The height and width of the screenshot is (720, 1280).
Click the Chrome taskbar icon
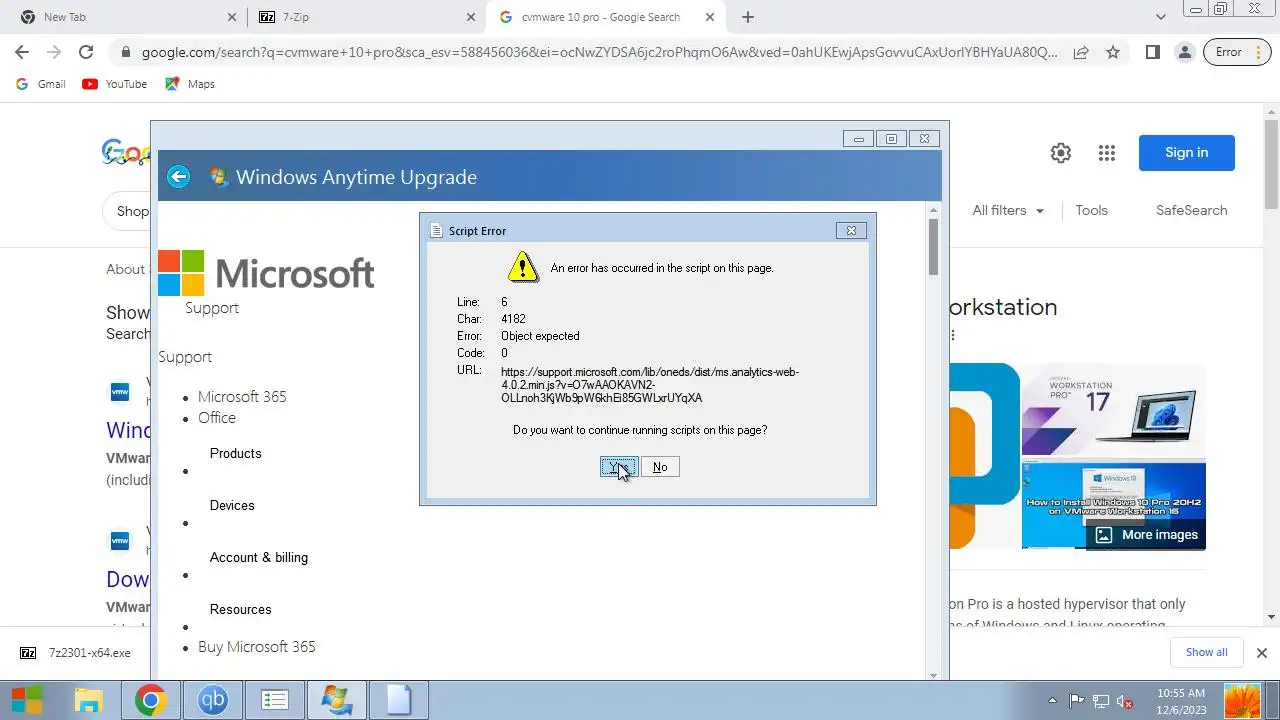pos(151,700)
